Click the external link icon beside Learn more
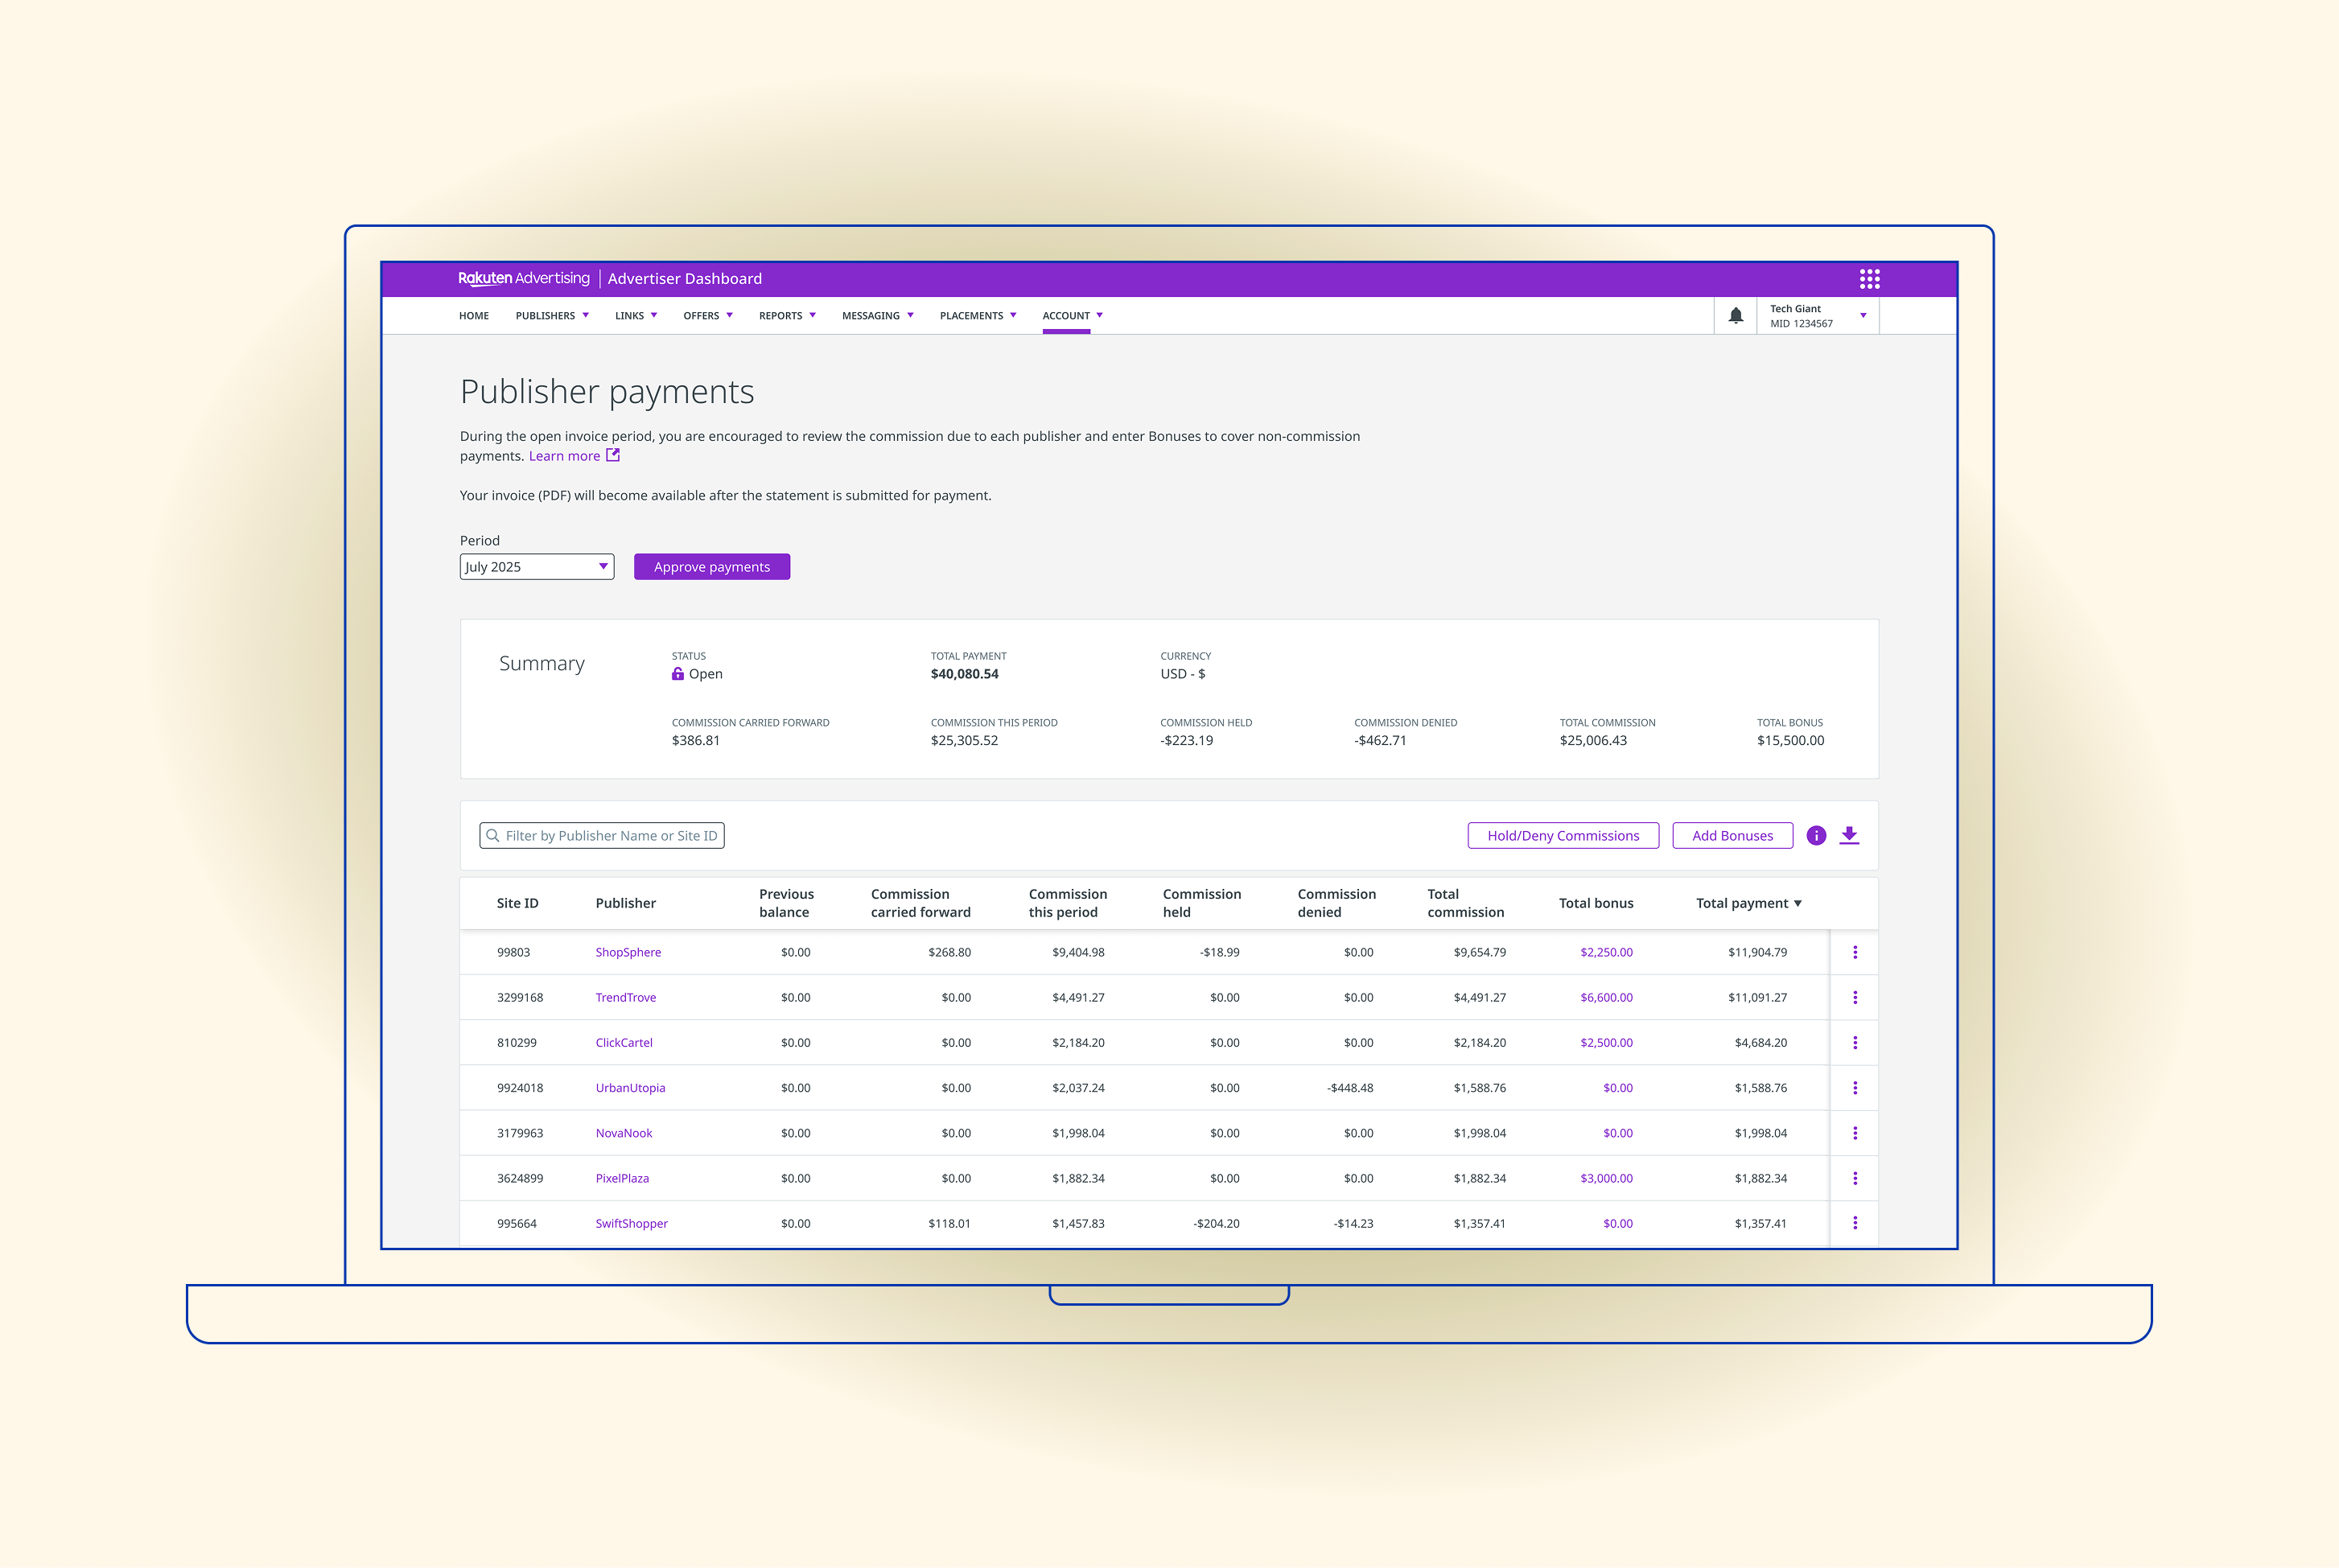This screenshot has width=2339, height=1568. click(x=613, y=455)
